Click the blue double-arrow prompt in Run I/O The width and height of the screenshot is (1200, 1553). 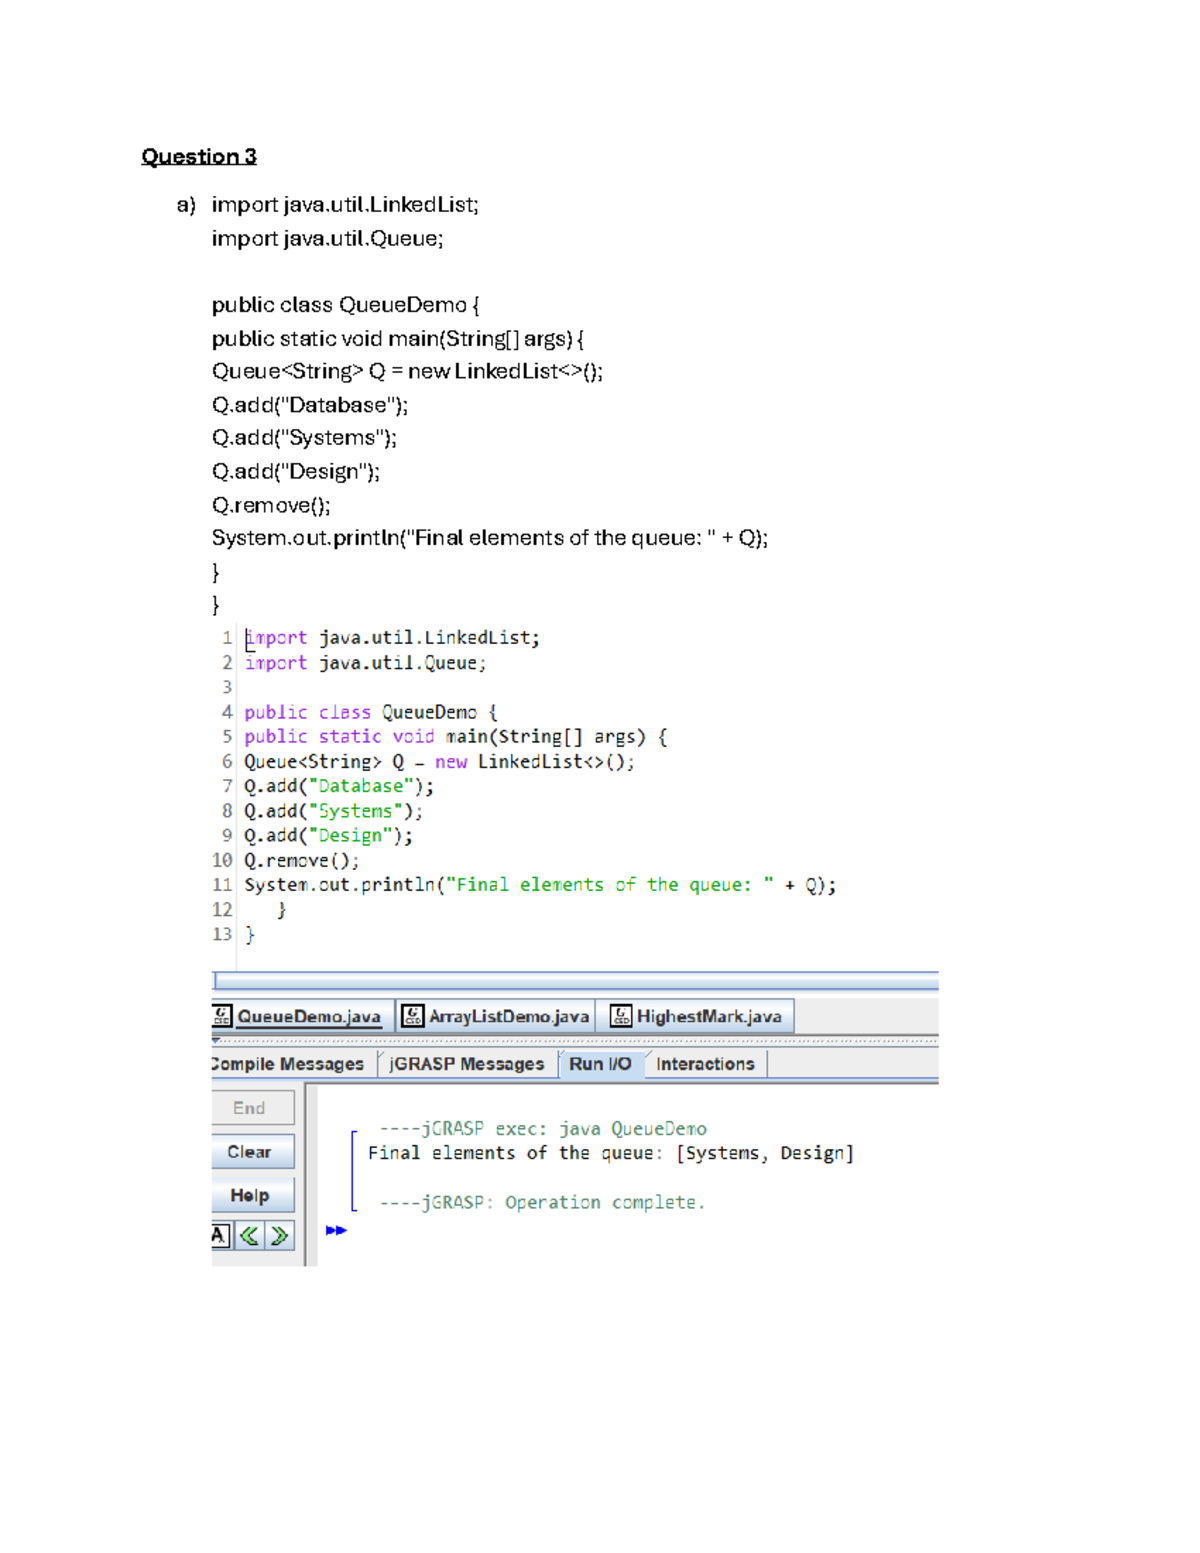click(x=336, y=1230)
